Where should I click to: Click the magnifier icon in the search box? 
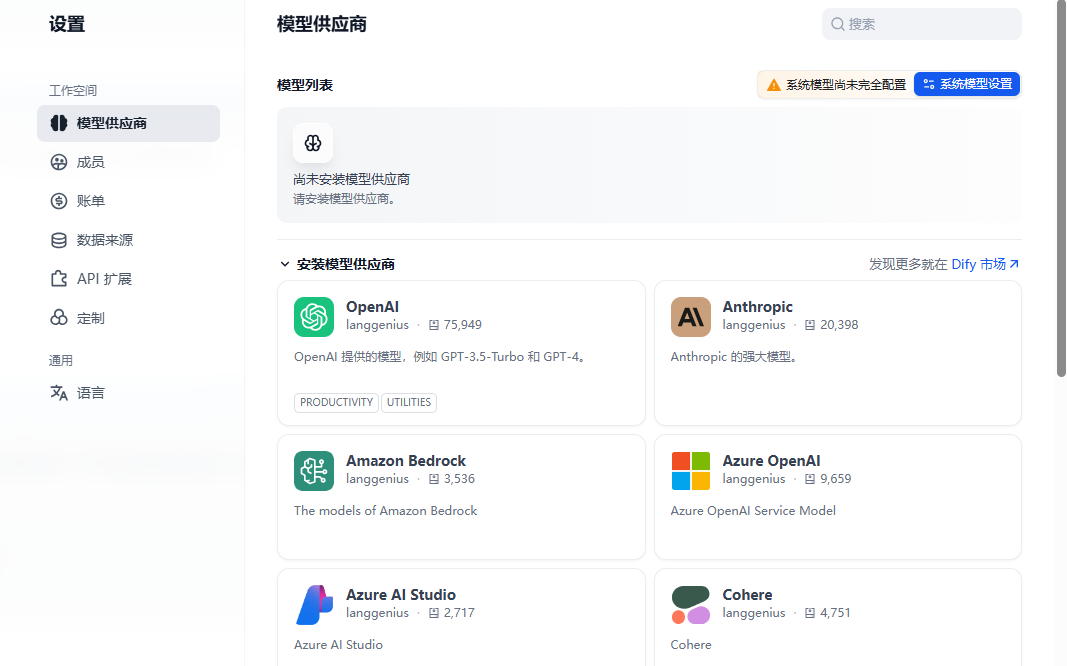coord(838,24)
